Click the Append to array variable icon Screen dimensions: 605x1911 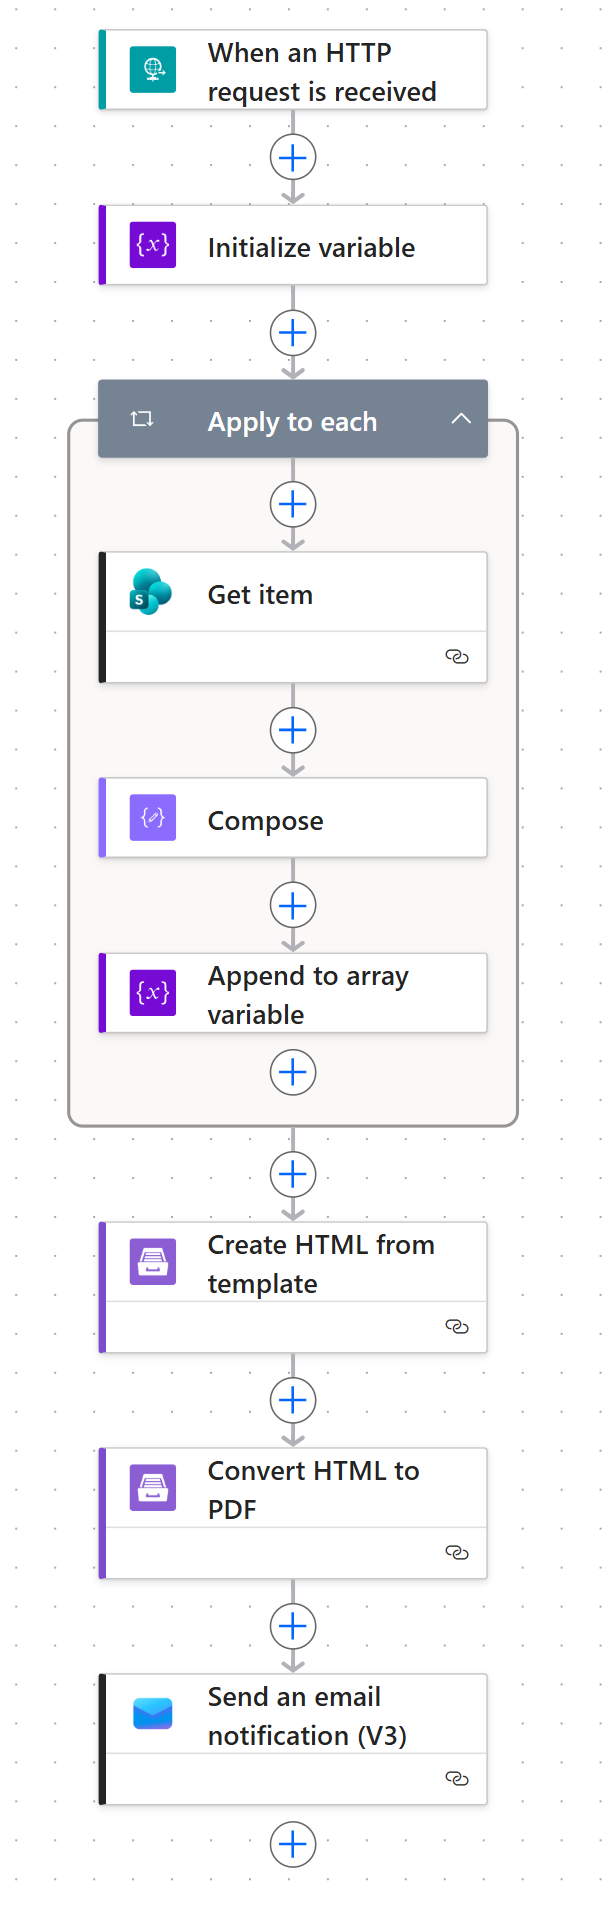pos(153,993)
